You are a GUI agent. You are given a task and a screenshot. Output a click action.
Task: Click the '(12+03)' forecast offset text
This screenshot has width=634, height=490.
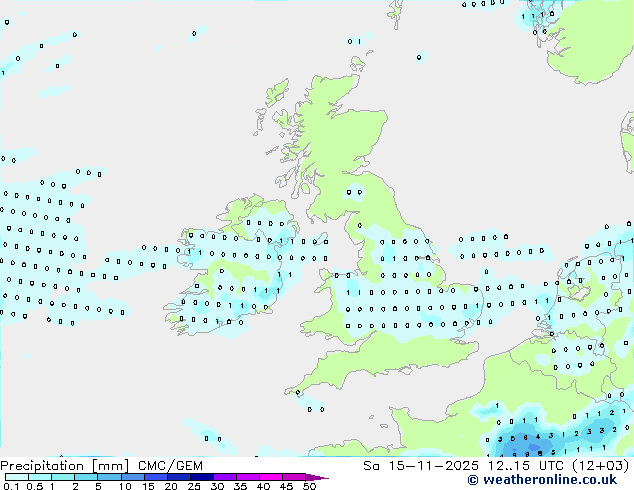click(x=601, y=466)
